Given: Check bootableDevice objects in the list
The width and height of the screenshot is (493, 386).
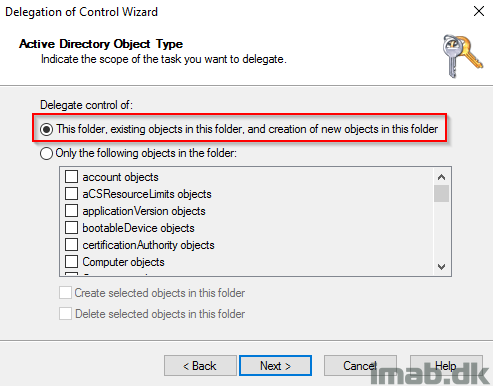Looking at the screenshot, I should pos(71,228).
